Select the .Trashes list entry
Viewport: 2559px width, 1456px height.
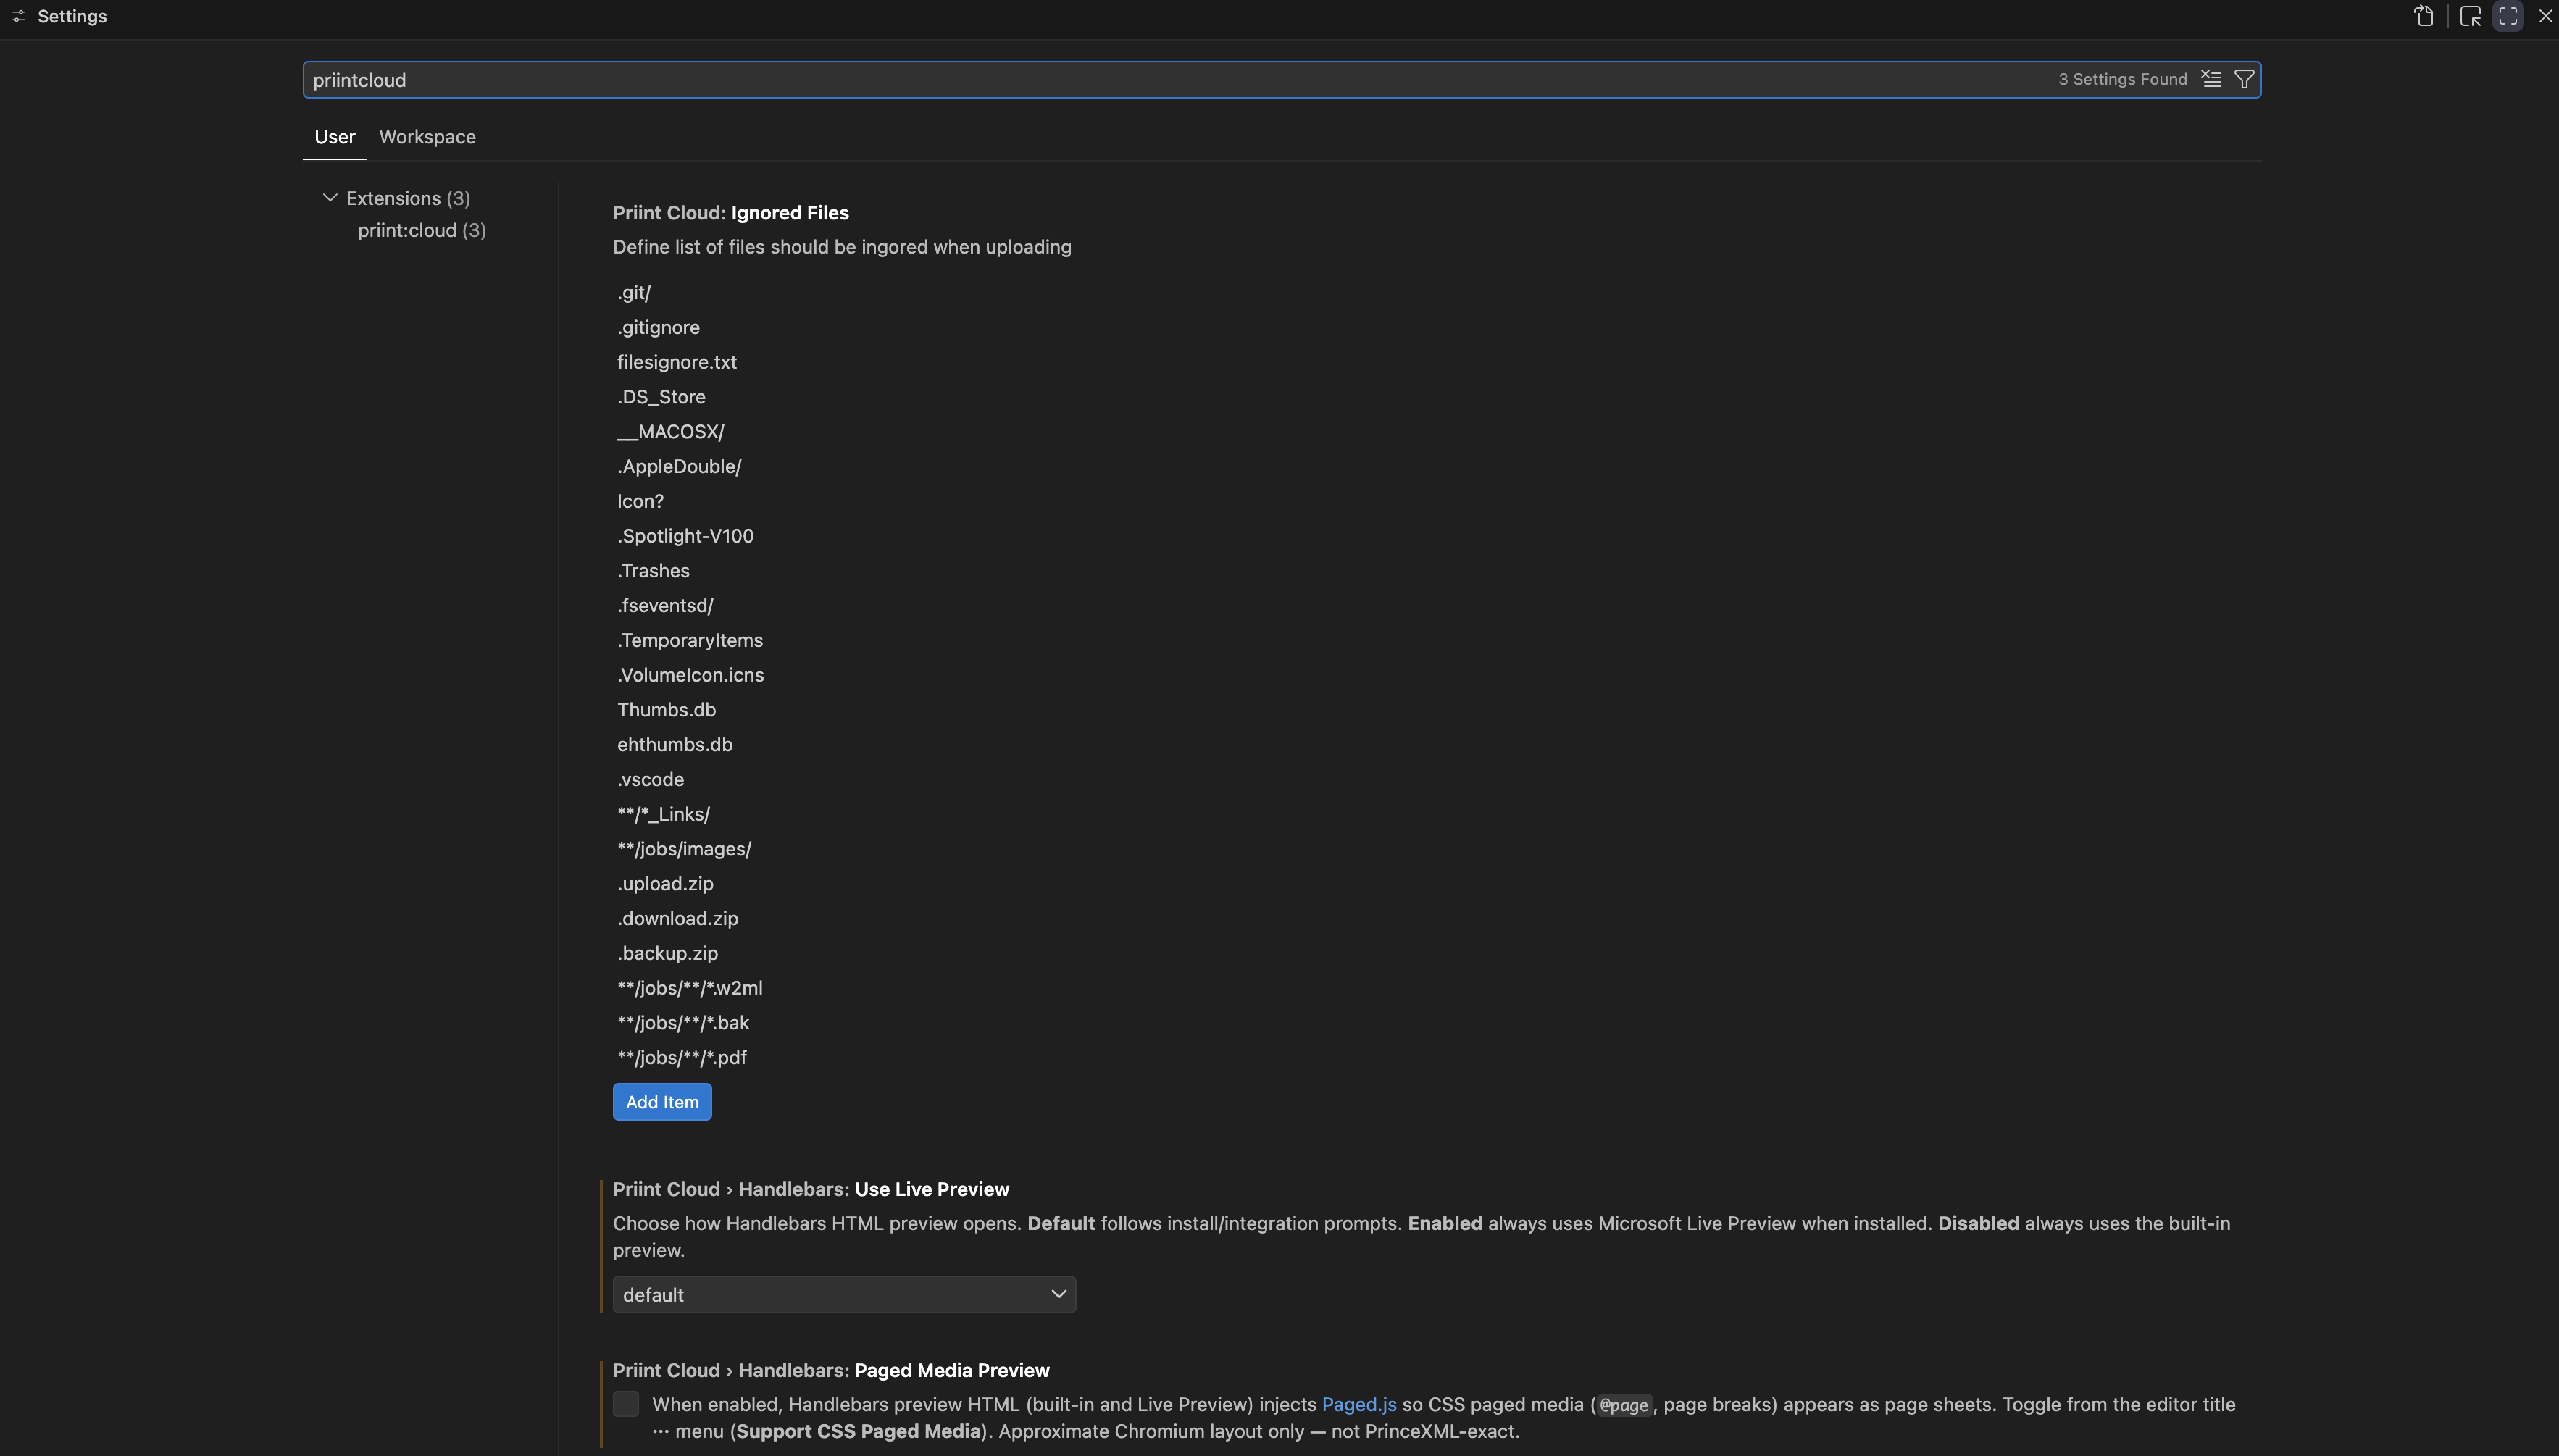(653, 571)
